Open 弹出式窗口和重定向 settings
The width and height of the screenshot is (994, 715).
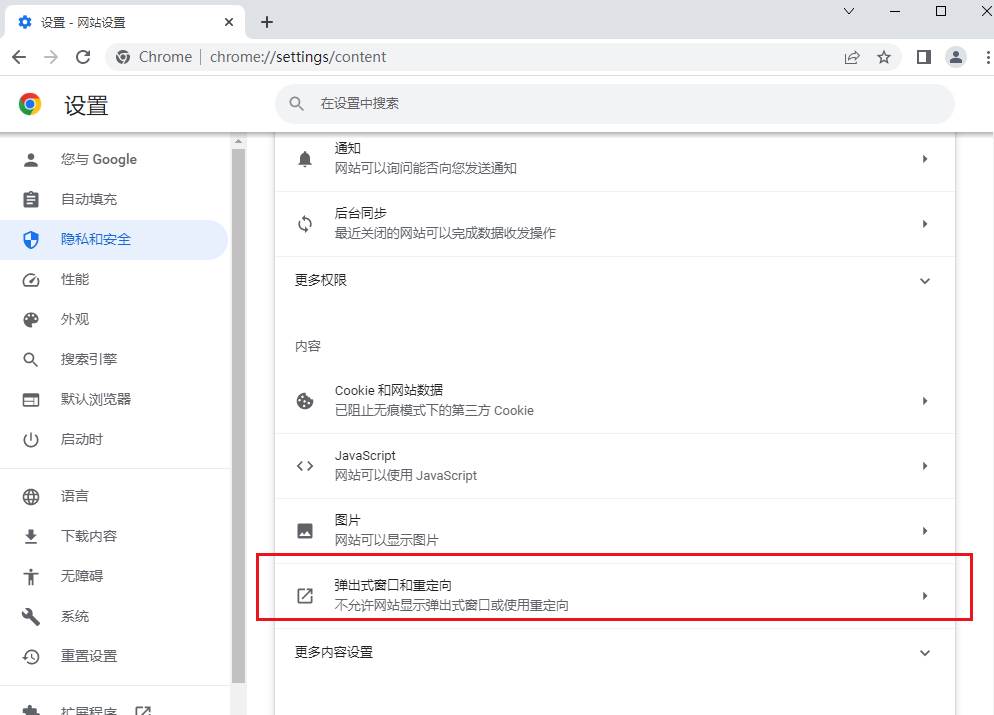click(615, 595)
